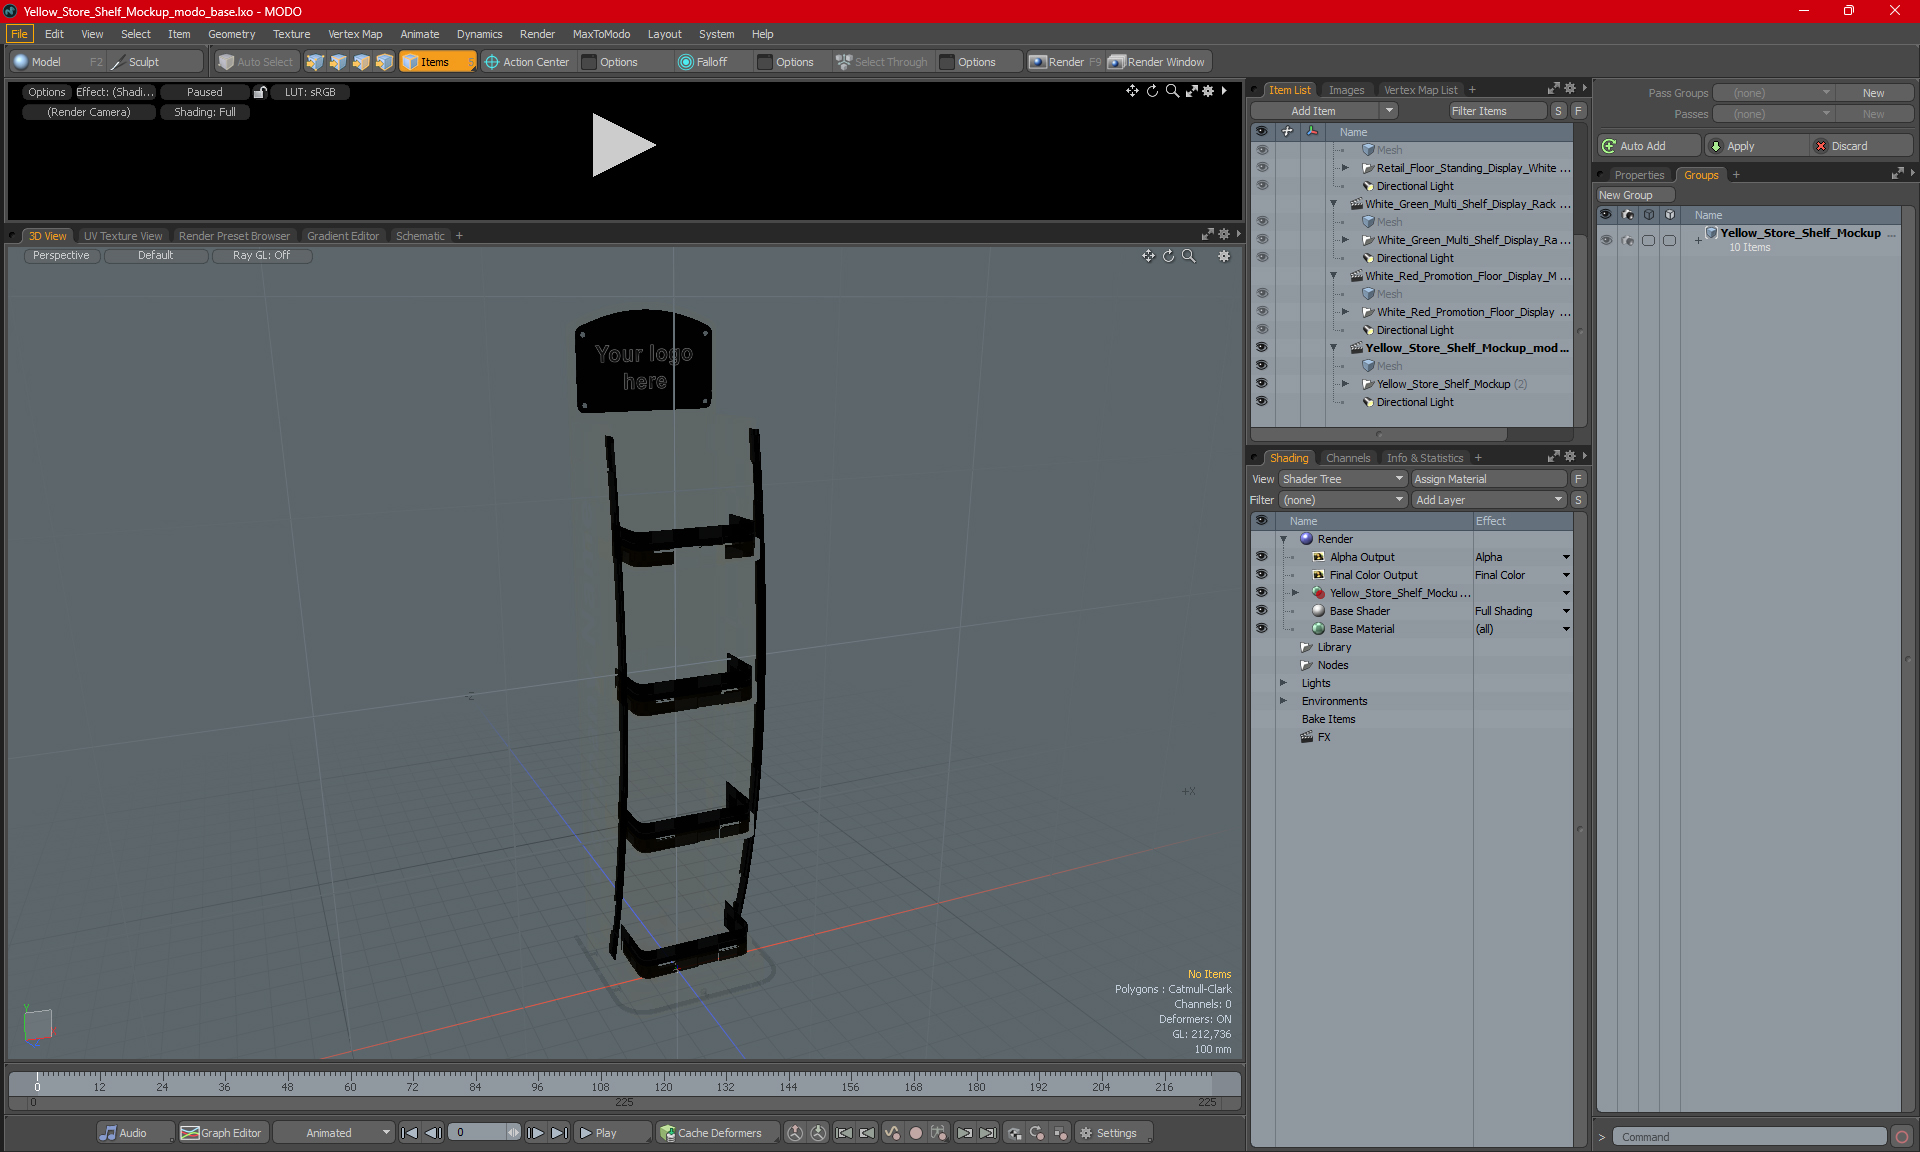Screen dimensions: 1920x1152
Task: Open the Graph Editor
Action: point(221,1133)
